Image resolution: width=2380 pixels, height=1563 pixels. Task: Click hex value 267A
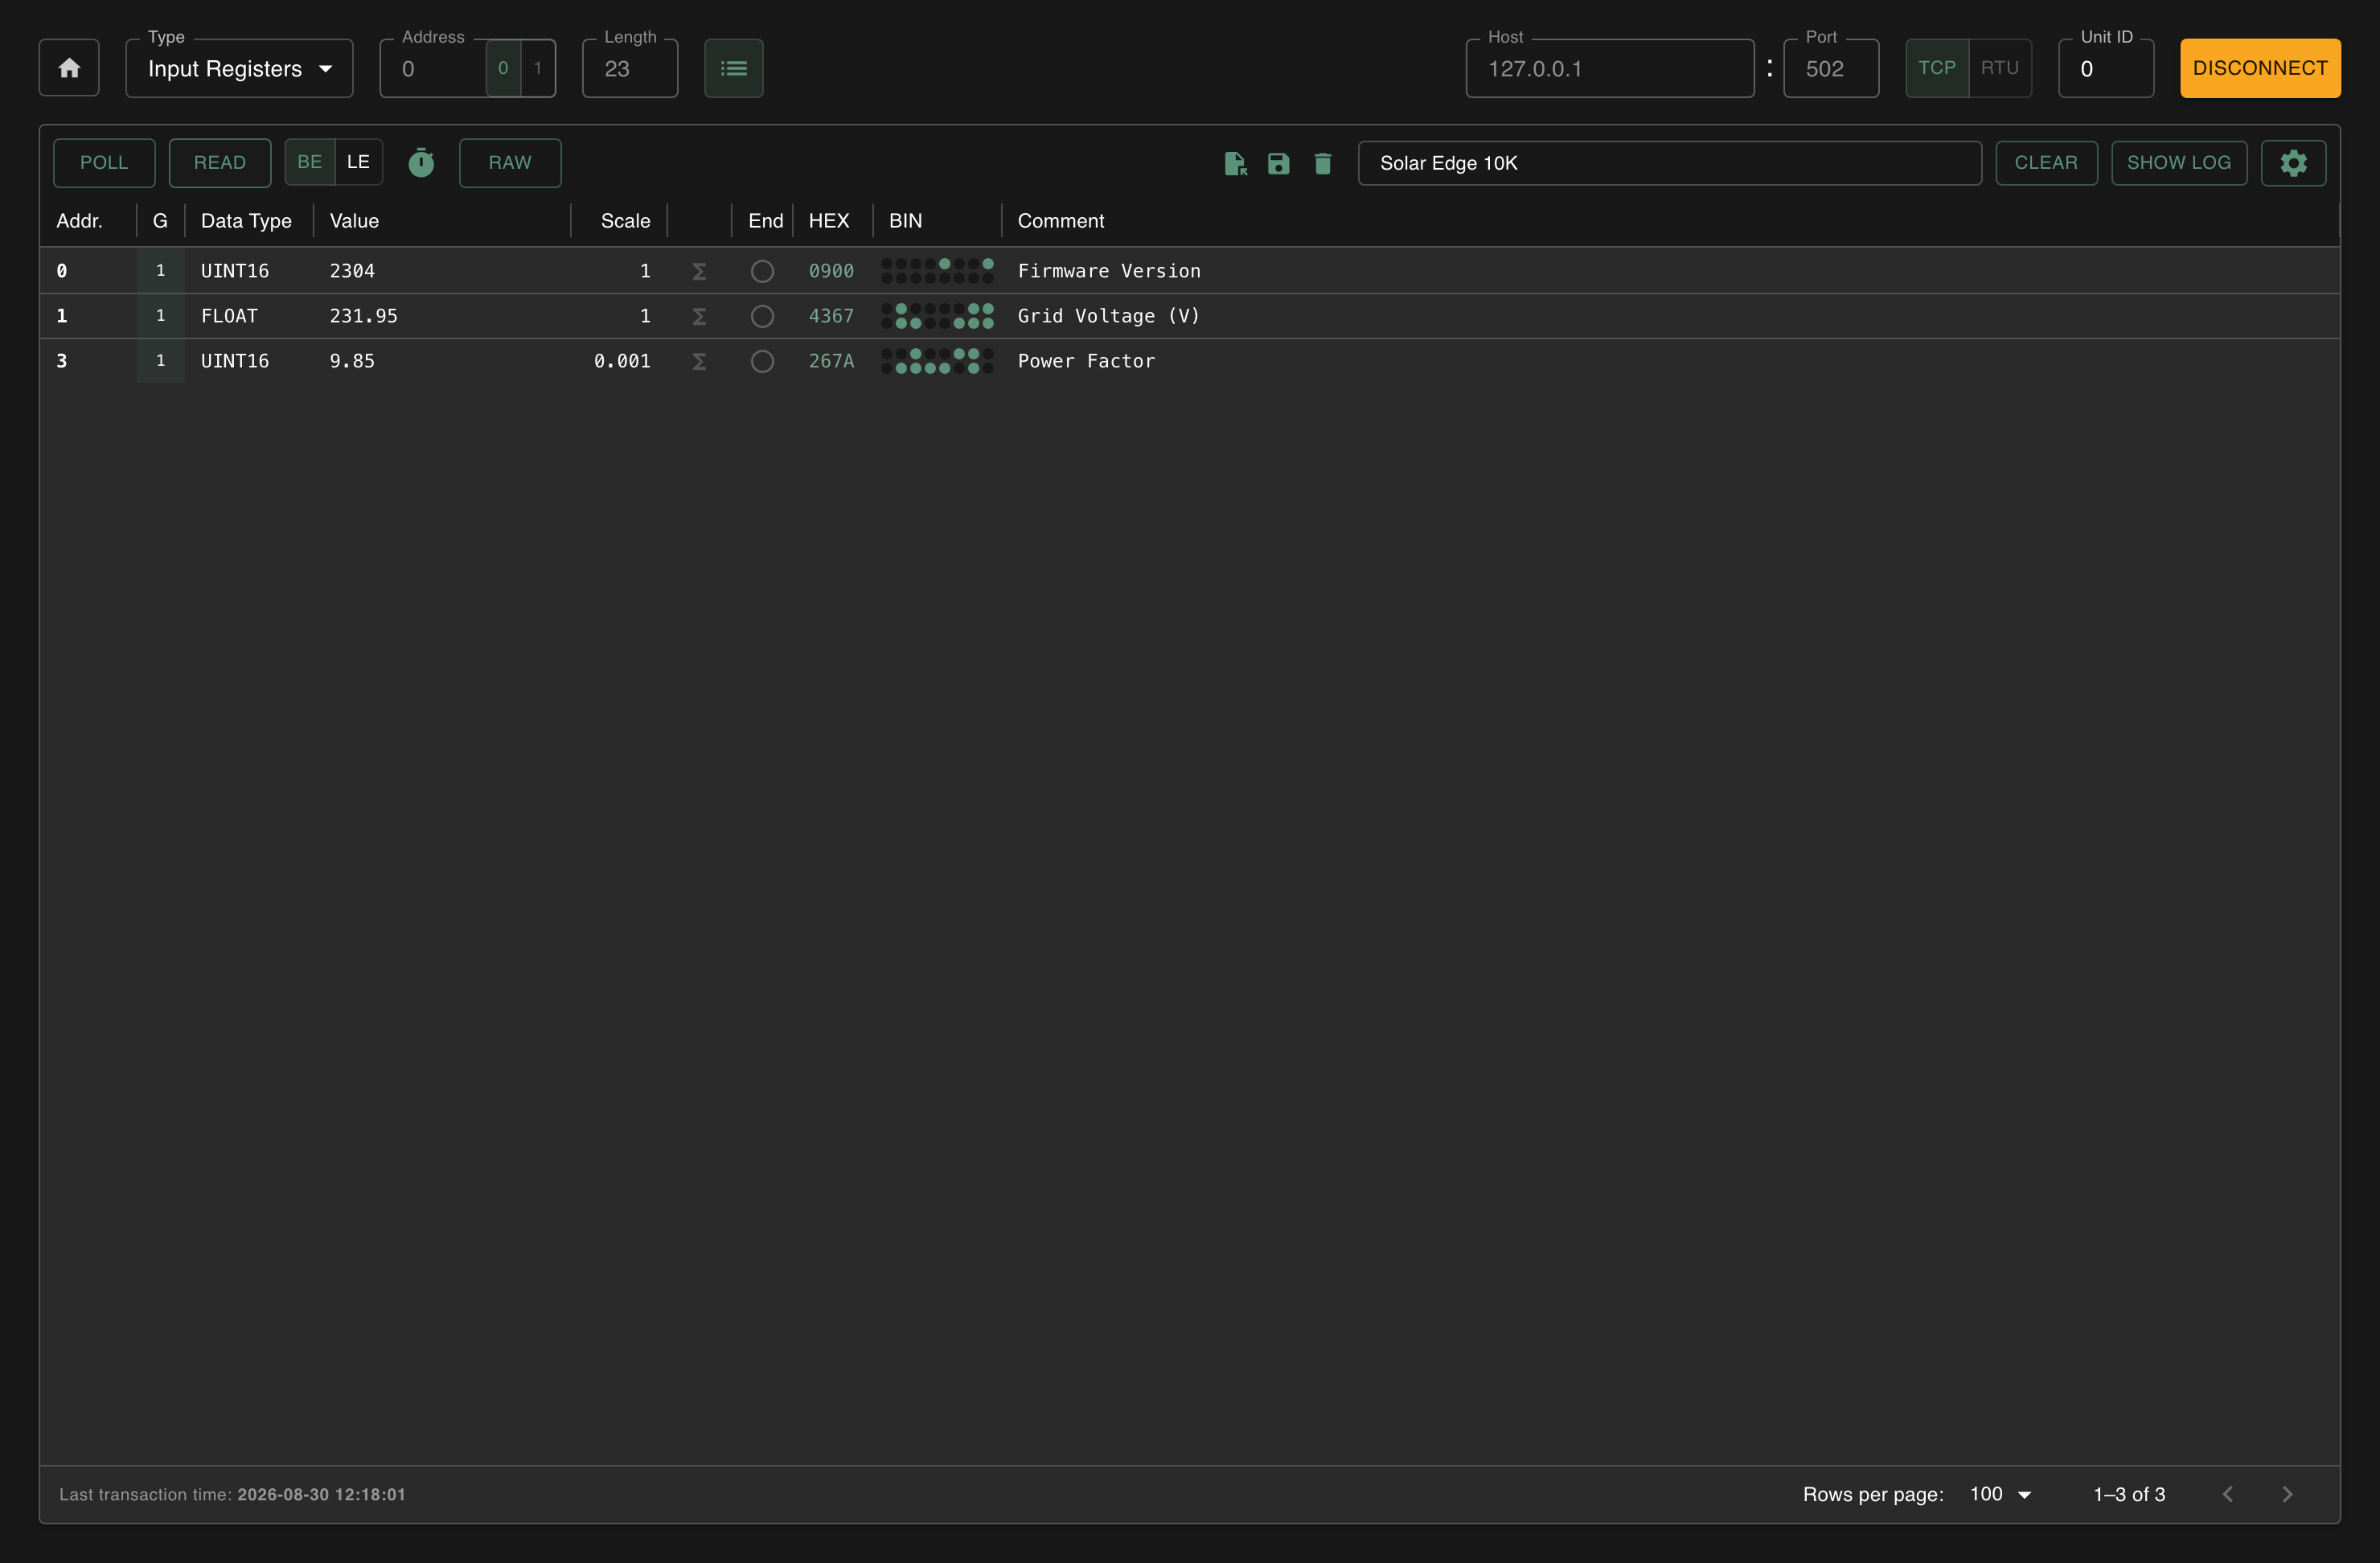click(831, 361)
